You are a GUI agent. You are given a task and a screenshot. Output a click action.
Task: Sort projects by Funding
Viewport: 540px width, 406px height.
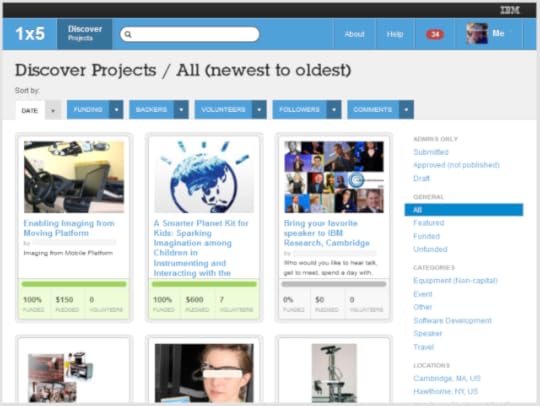click(x=88, y=110)
